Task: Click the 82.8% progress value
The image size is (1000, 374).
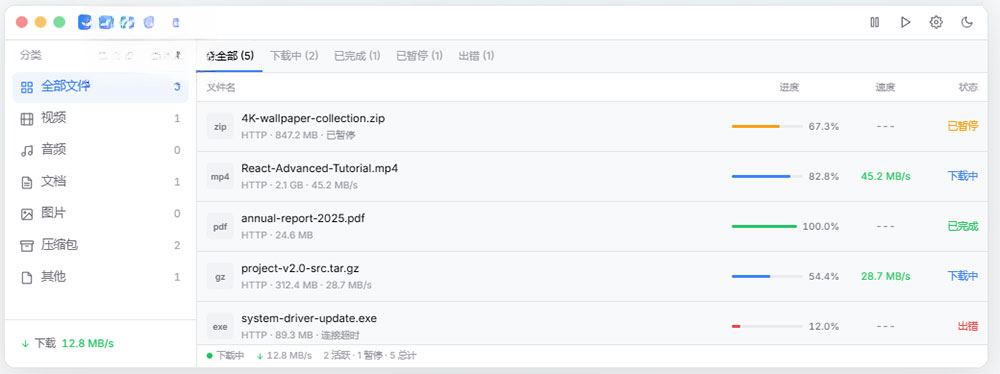Action: 823,176
